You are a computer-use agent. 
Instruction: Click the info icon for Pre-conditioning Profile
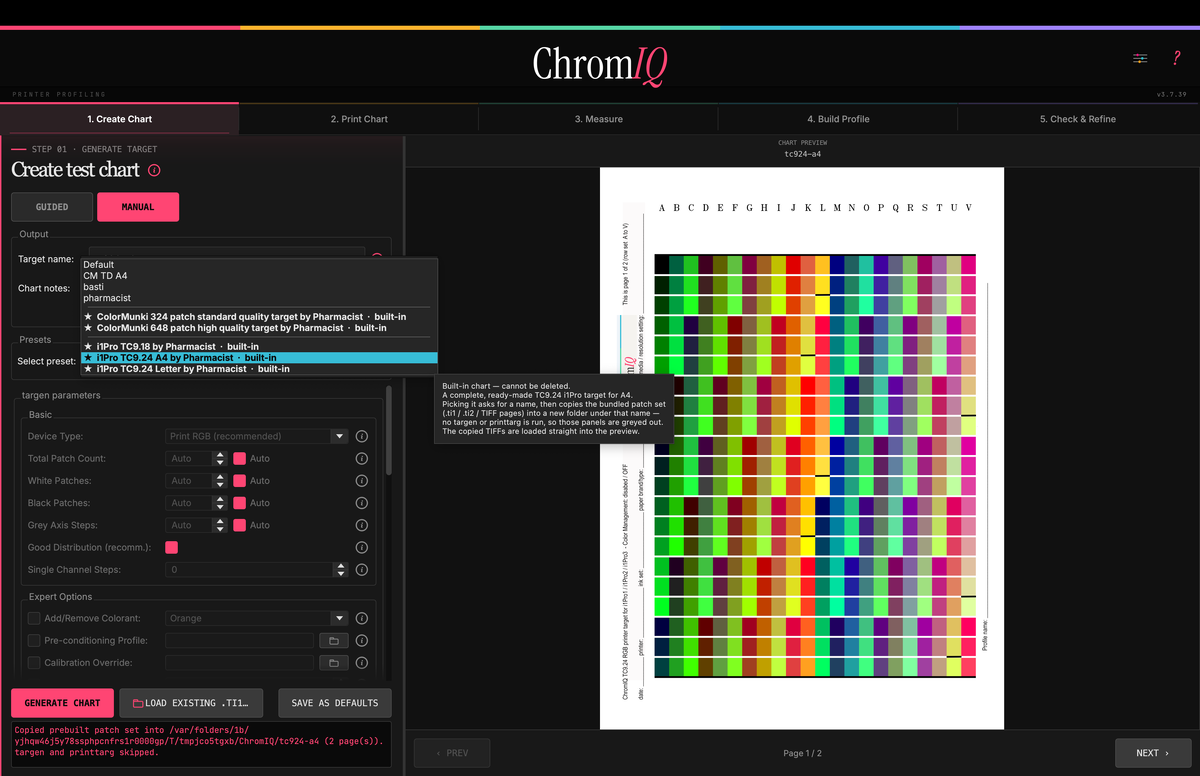tap(362, 640)
